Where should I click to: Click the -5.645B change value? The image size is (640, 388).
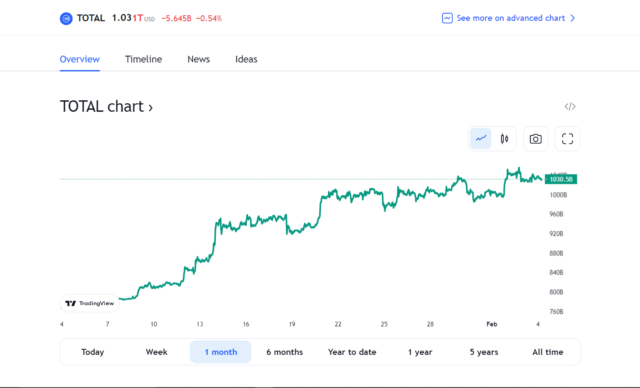(x=176, y=18)
